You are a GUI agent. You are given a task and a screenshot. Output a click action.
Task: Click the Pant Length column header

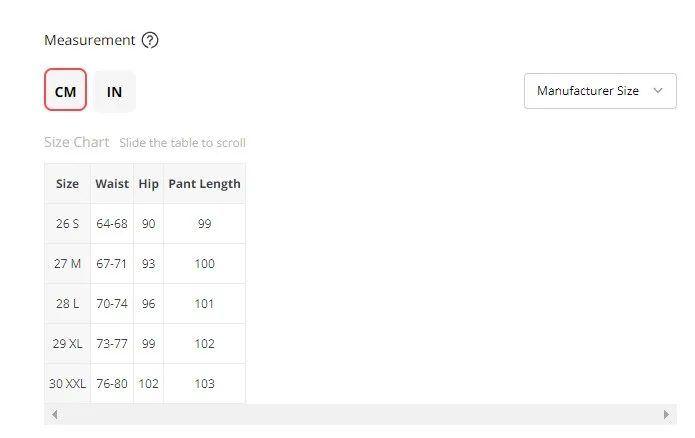[204, 184]
